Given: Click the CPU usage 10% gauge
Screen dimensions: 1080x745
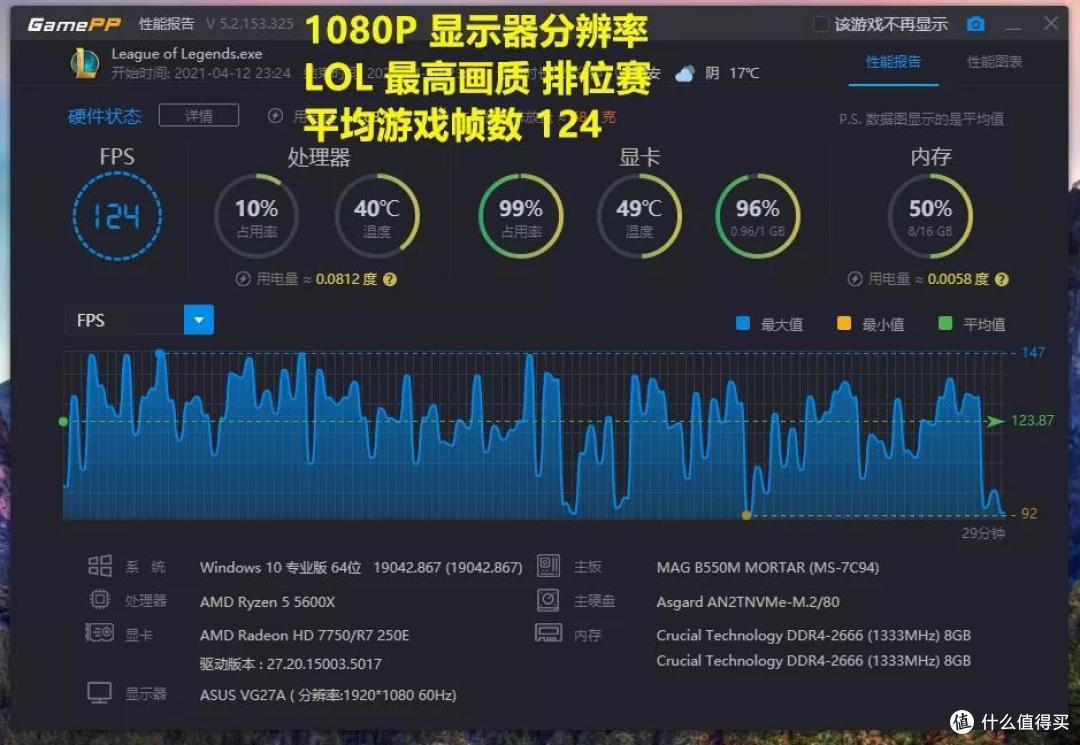Looking at the screenshot, I should pos(257,216).
